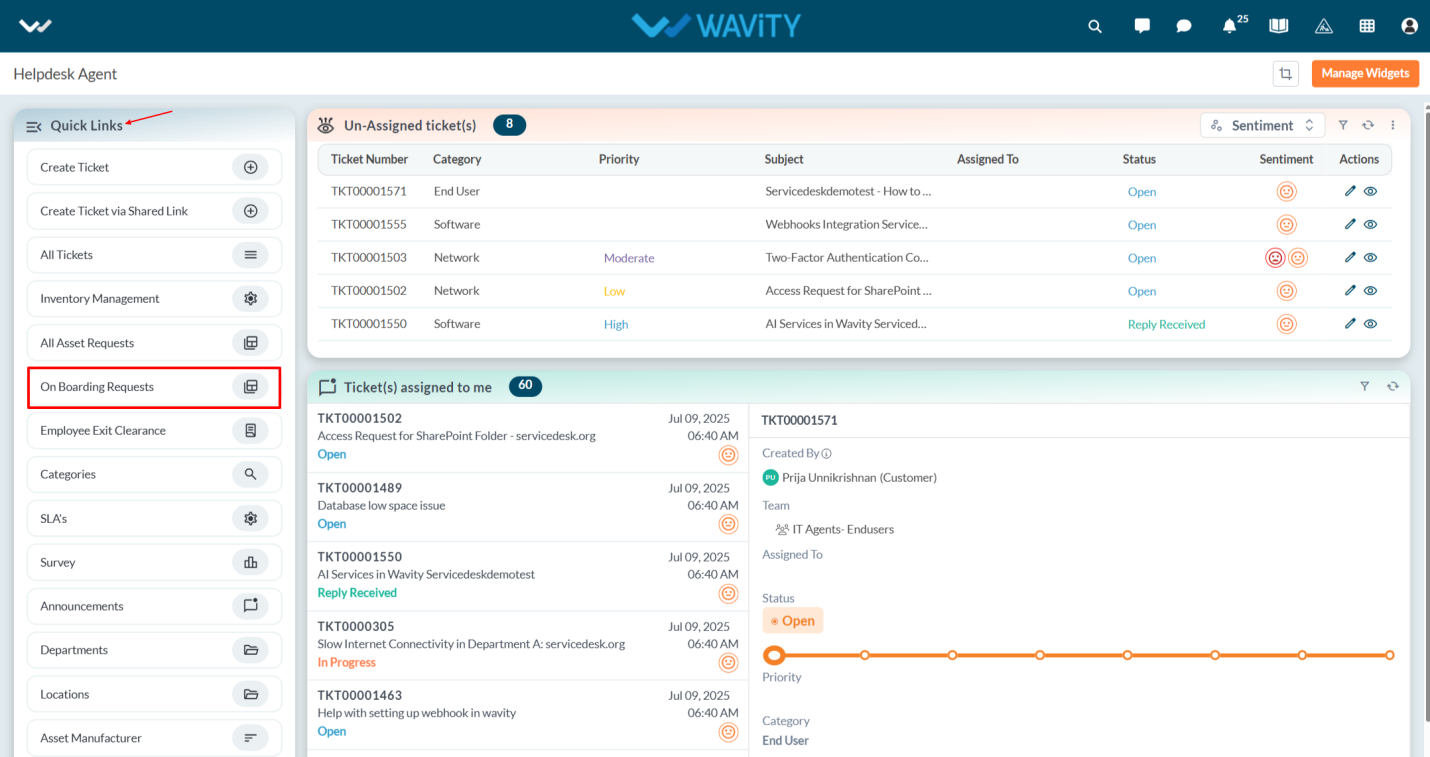
Task: Click red sad sentiment face on TKT00001503
Action: pos(1275,258)
